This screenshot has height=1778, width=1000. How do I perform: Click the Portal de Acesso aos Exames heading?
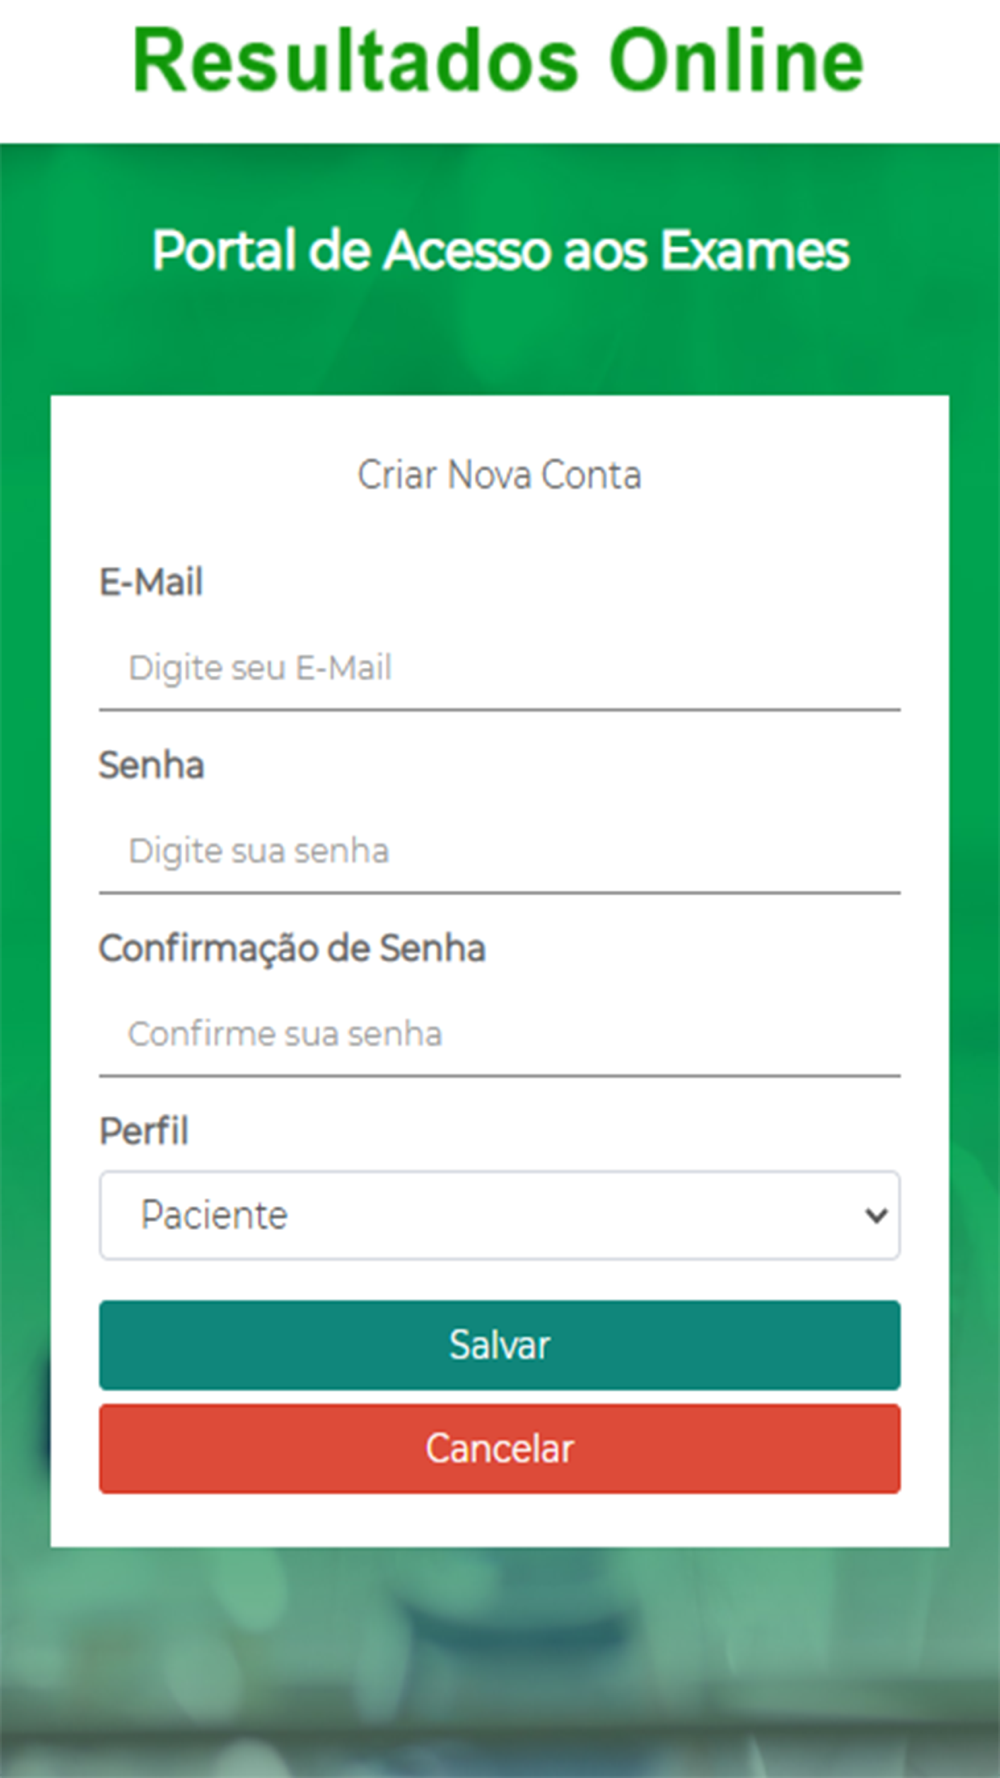(x=500, y=250)
